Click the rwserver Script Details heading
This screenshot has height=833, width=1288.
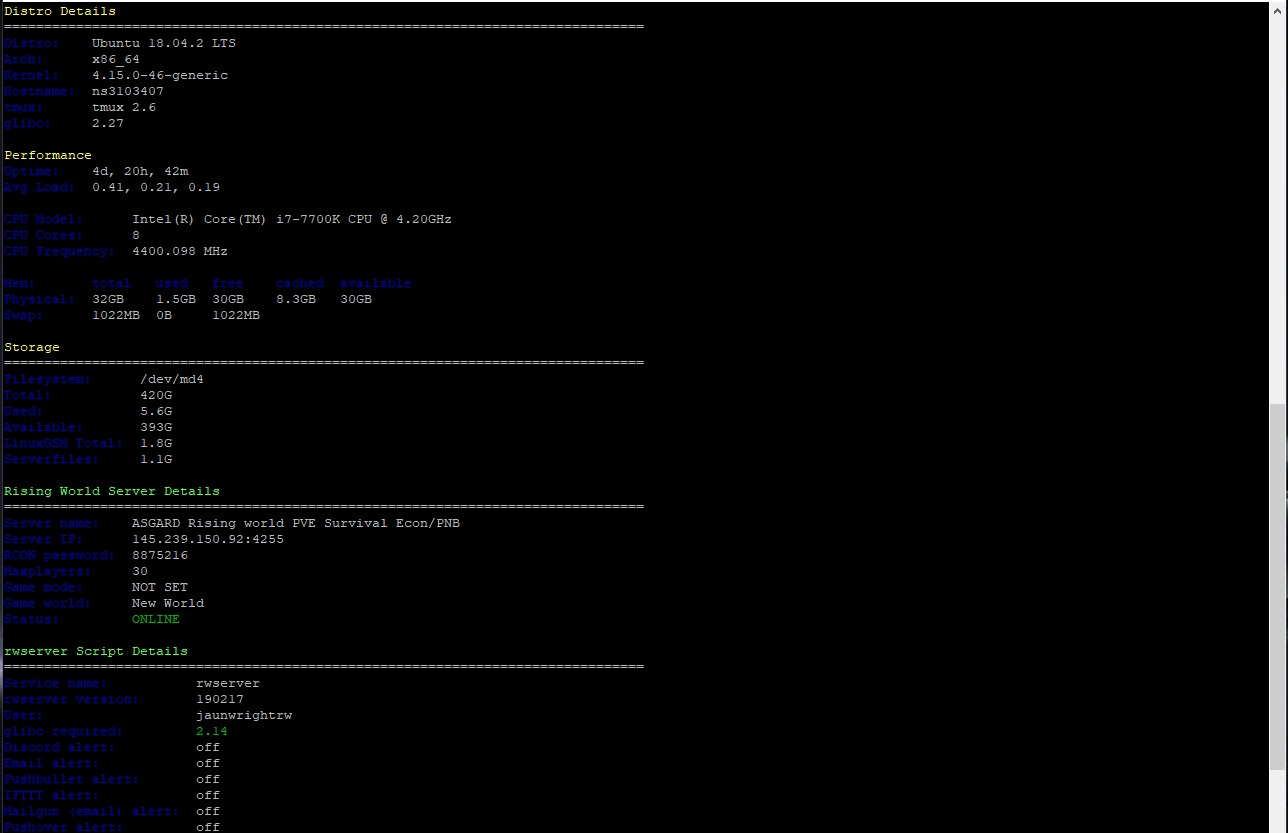click(x=95, y=651)
